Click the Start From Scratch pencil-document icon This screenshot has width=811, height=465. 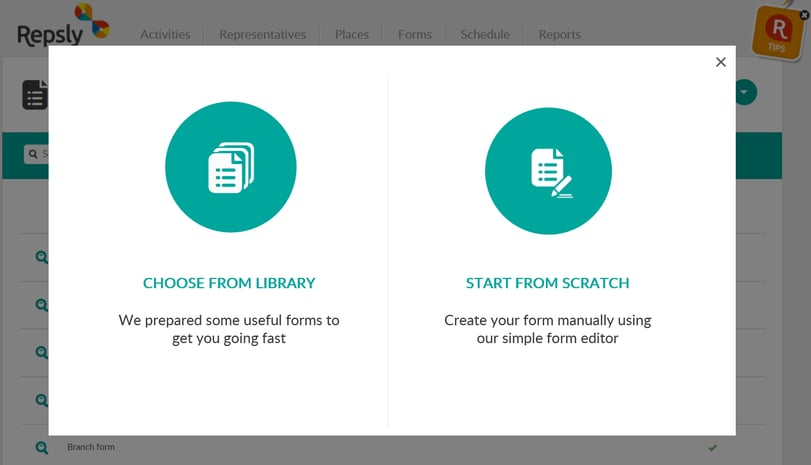coord(548,171)
